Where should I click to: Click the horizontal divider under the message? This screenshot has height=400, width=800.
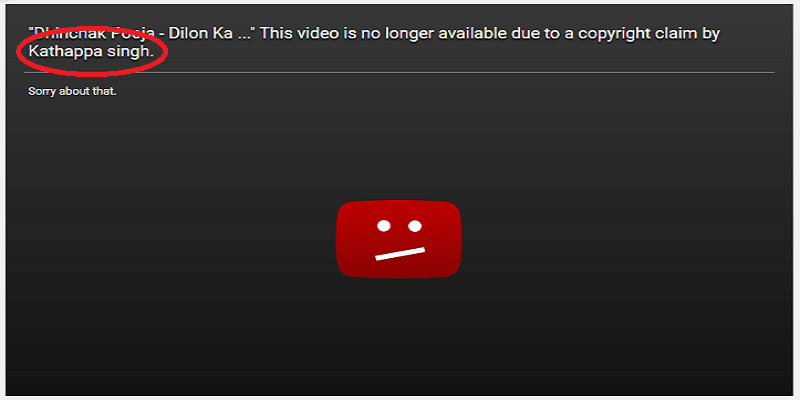click(399, 72)
